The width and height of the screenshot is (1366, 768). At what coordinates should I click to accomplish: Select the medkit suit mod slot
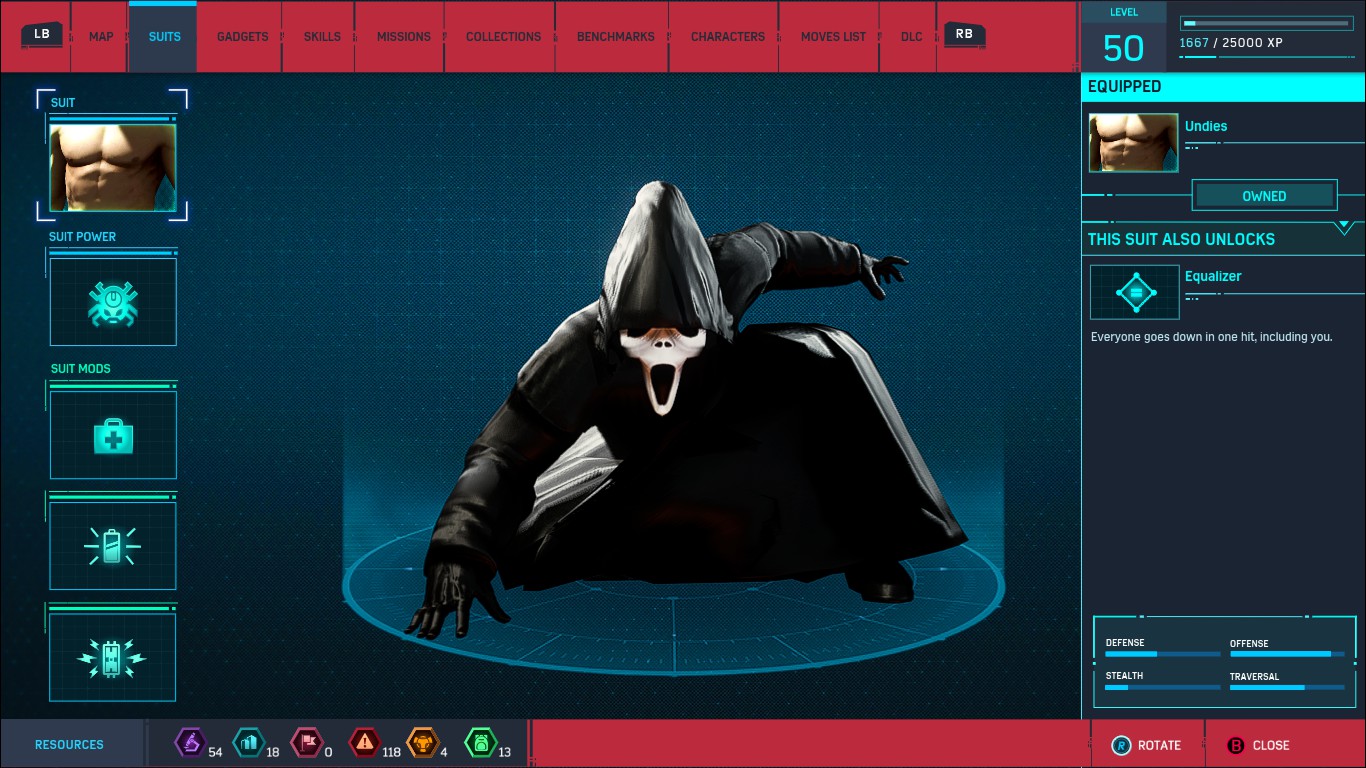pyautogui.click(x=113, y=436)
